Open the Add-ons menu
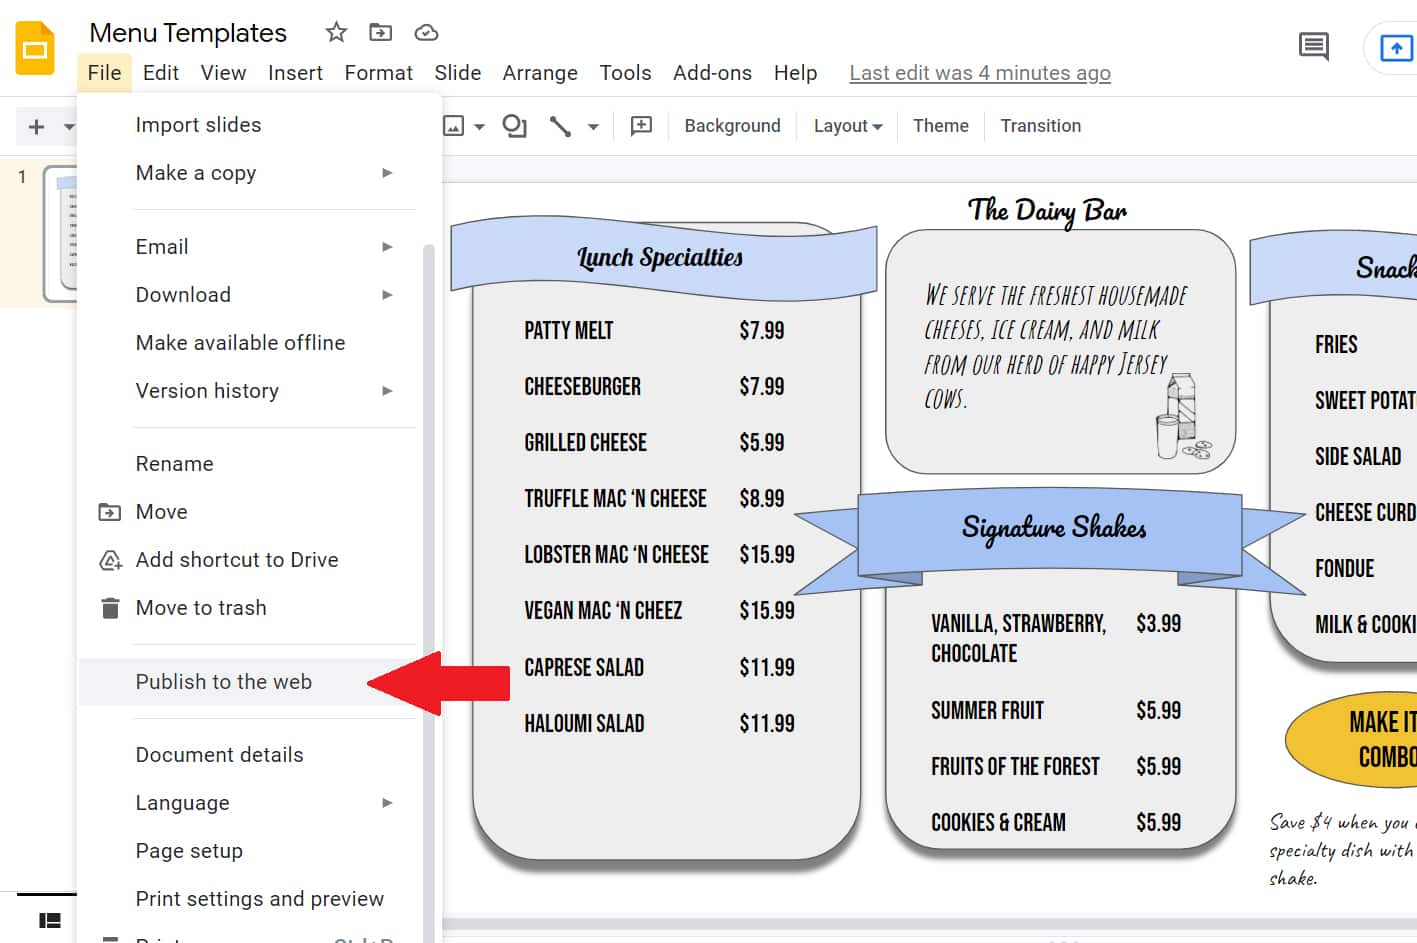 (712, 73)
